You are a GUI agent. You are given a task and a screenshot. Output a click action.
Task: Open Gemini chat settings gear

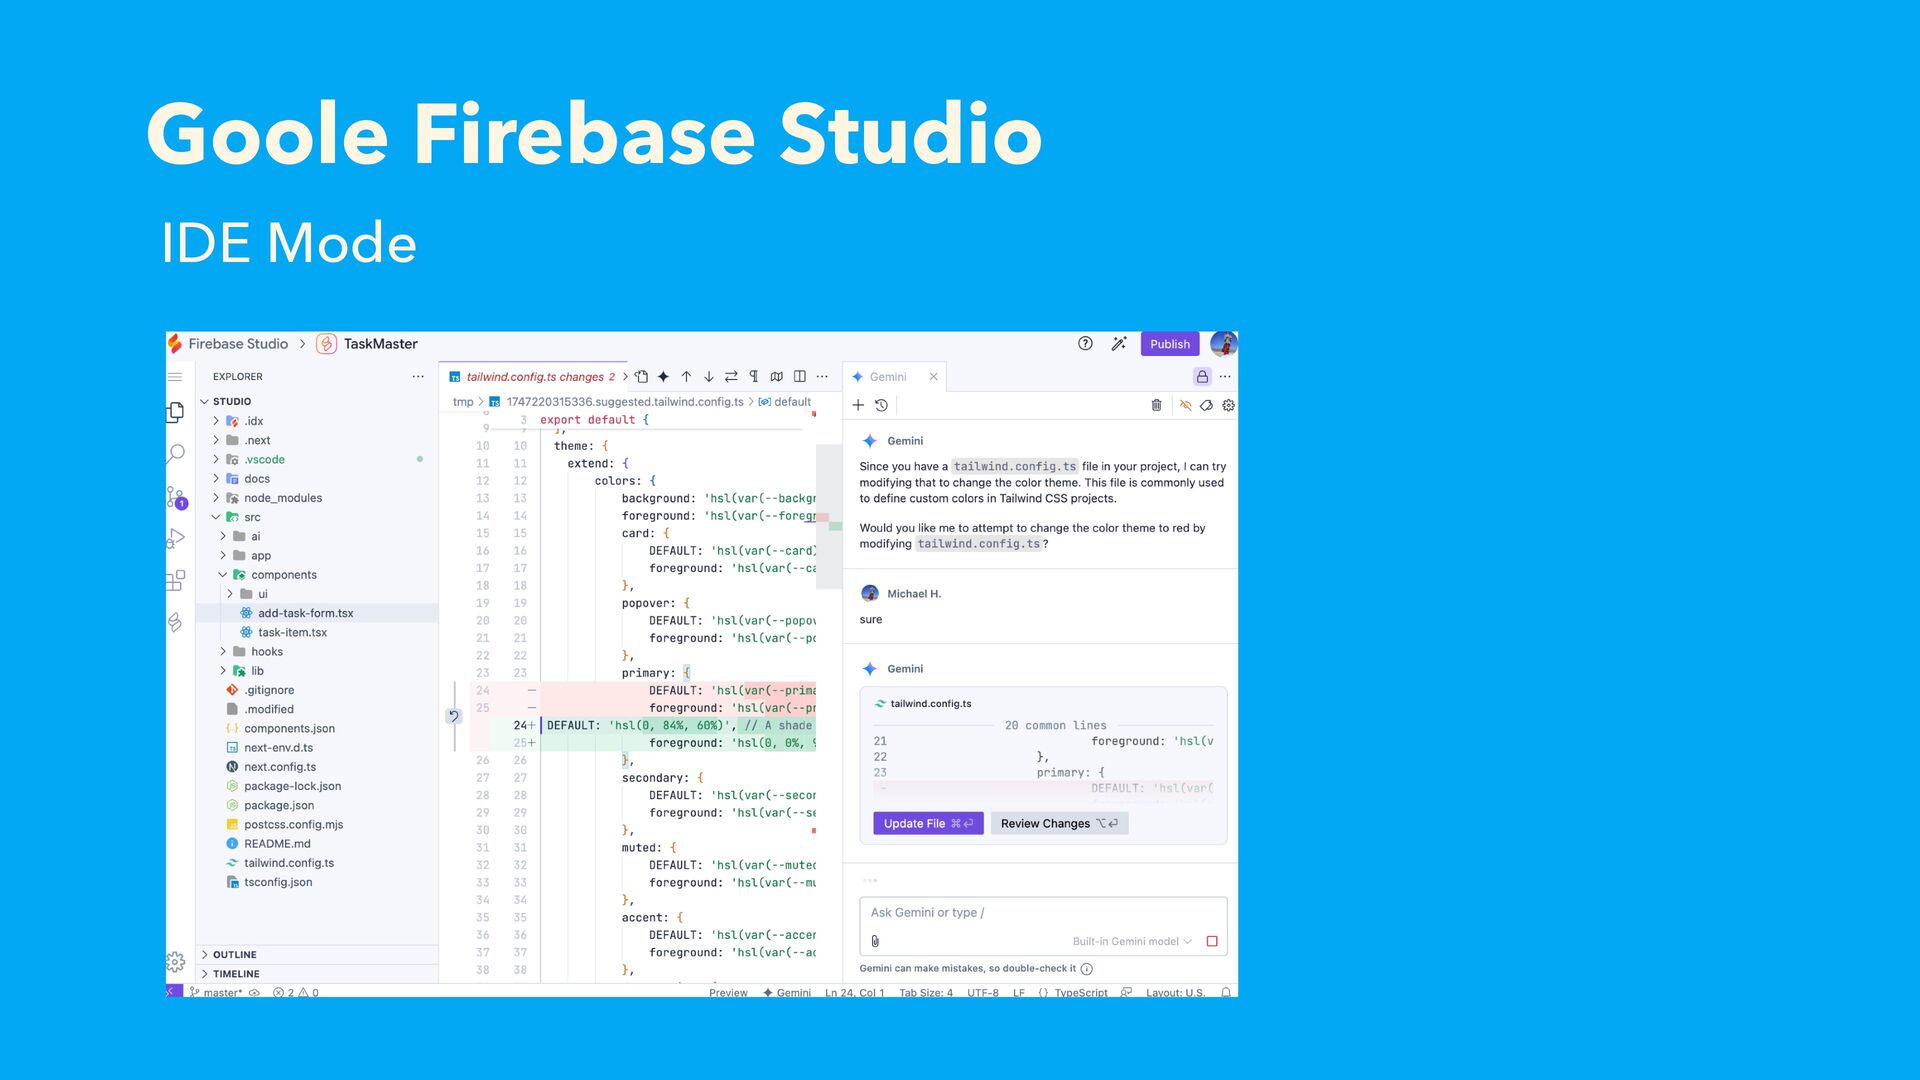click(x=1228, y=405)
